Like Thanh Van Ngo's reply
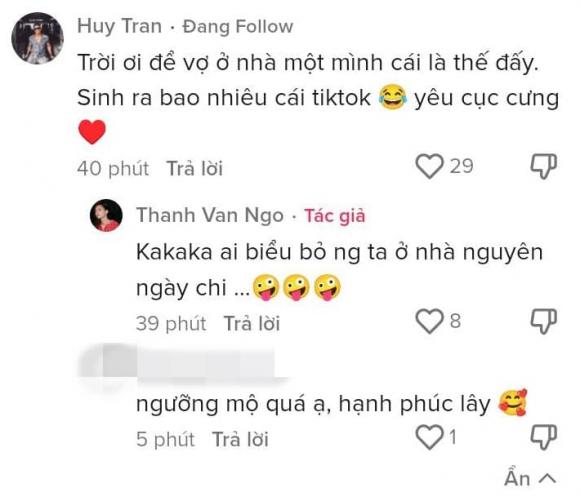The width and height of the screenshot is (580, 501). pyautogui.click(x=429, y=321)
